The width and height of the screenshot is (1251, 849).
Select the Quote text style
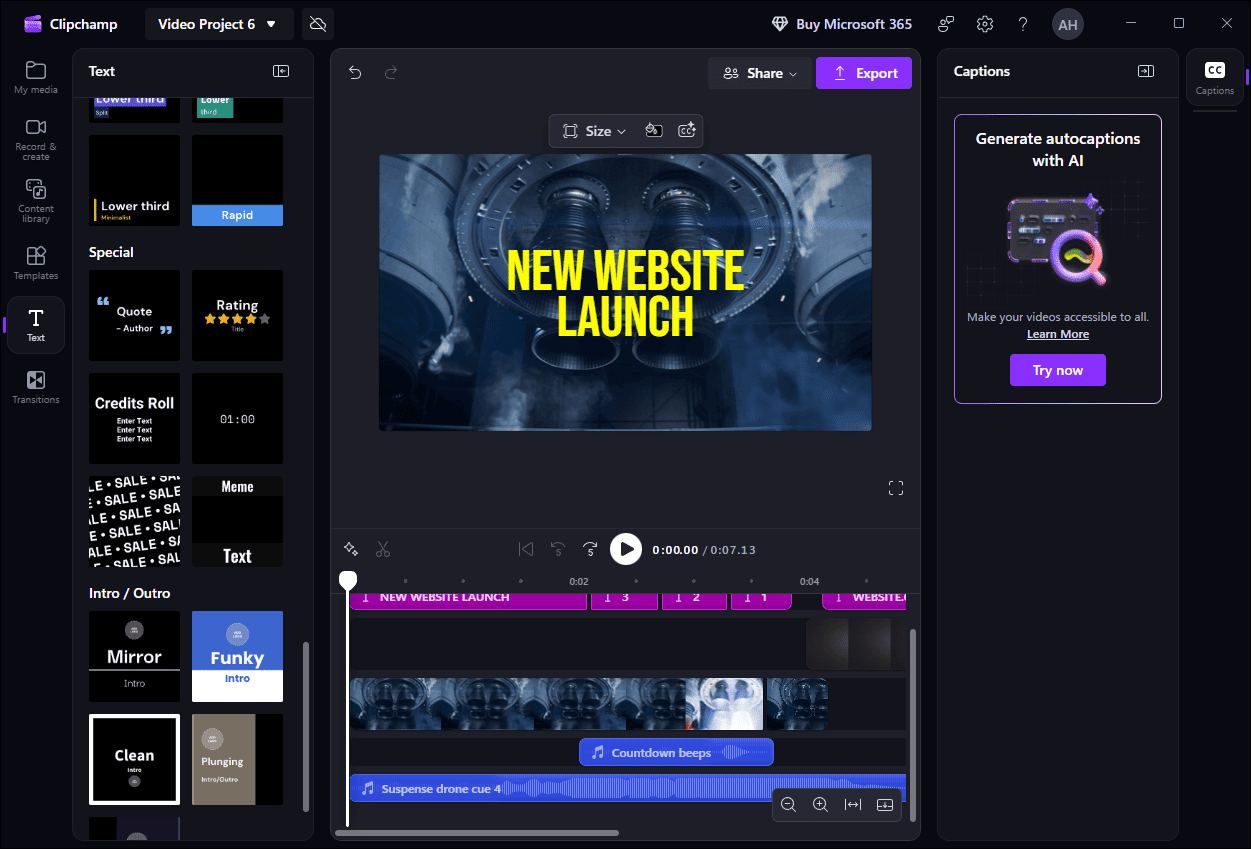[x=135, y=315]
